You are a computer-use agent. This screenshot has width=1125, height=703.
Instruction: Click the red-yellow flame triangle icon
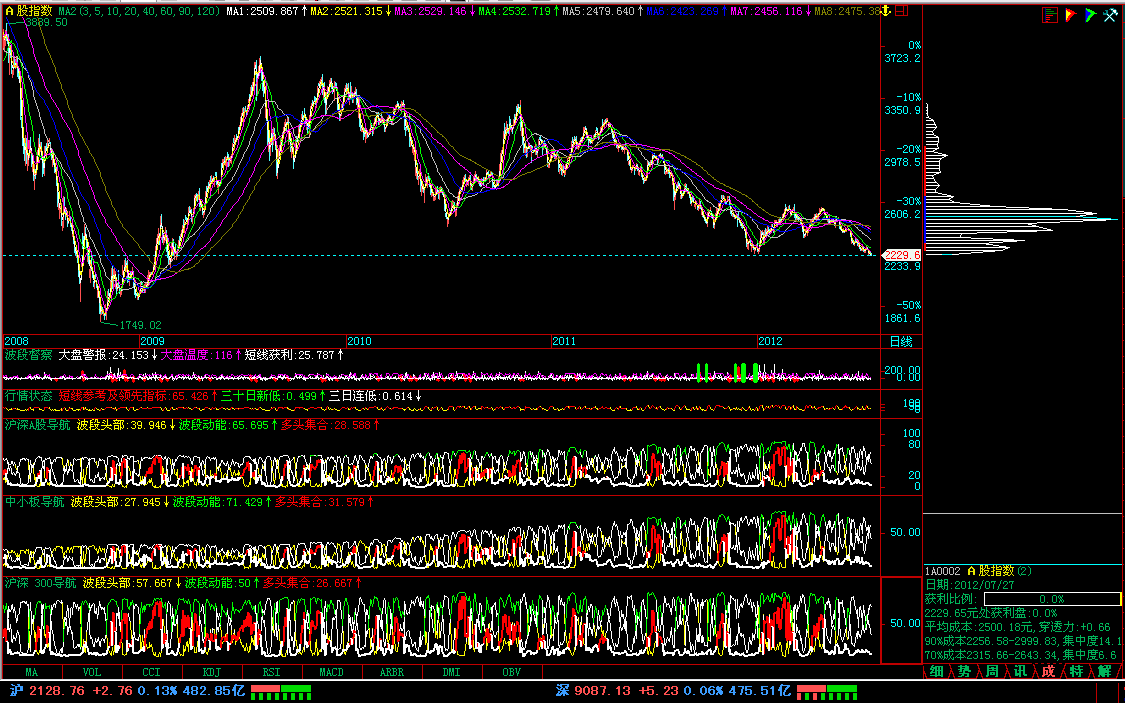click(1070, 14)
